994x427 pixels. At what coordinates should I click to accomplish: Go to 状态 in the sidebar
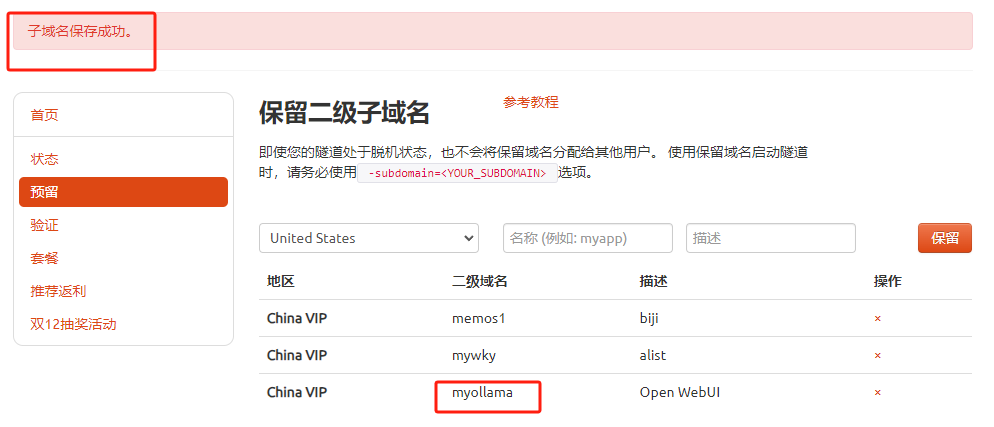[45, 159]
